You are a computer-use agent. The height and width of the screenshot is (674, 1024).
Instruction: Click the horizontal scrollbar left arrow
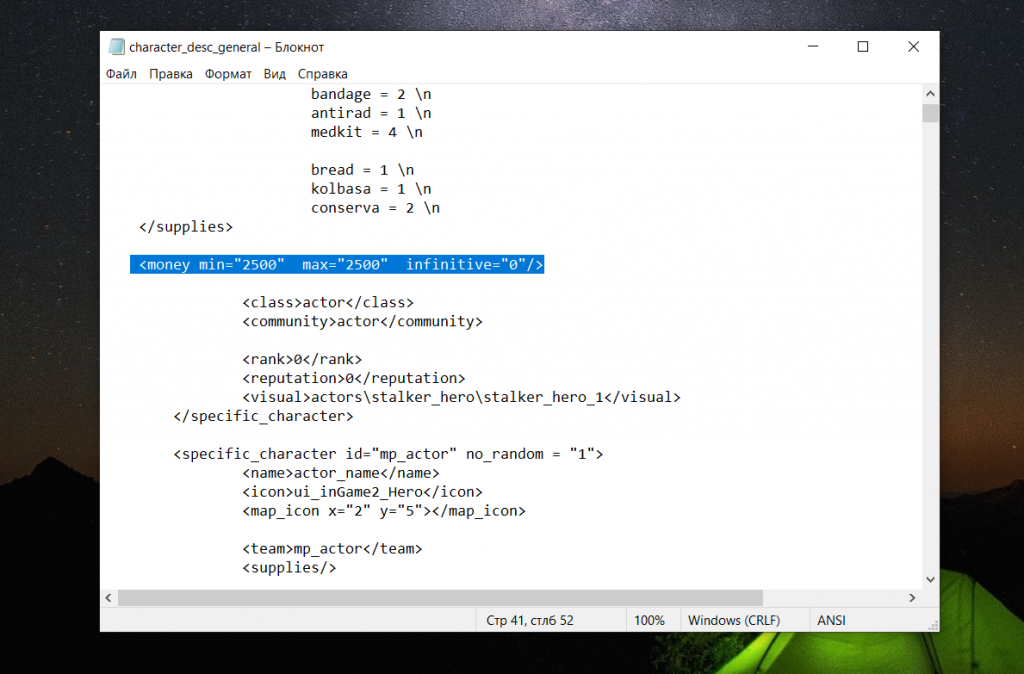pyautogui.click(x=108, y=598)
